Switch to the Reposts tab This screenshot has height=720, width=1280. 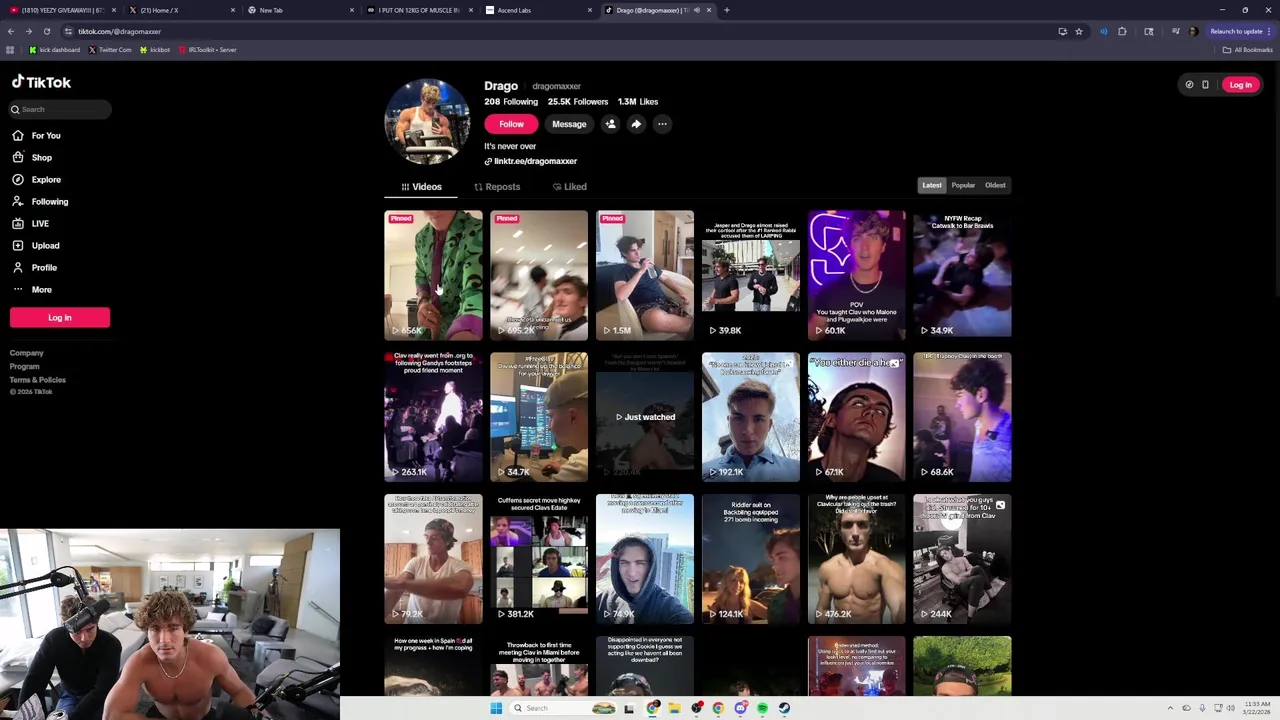click(497, 187)
